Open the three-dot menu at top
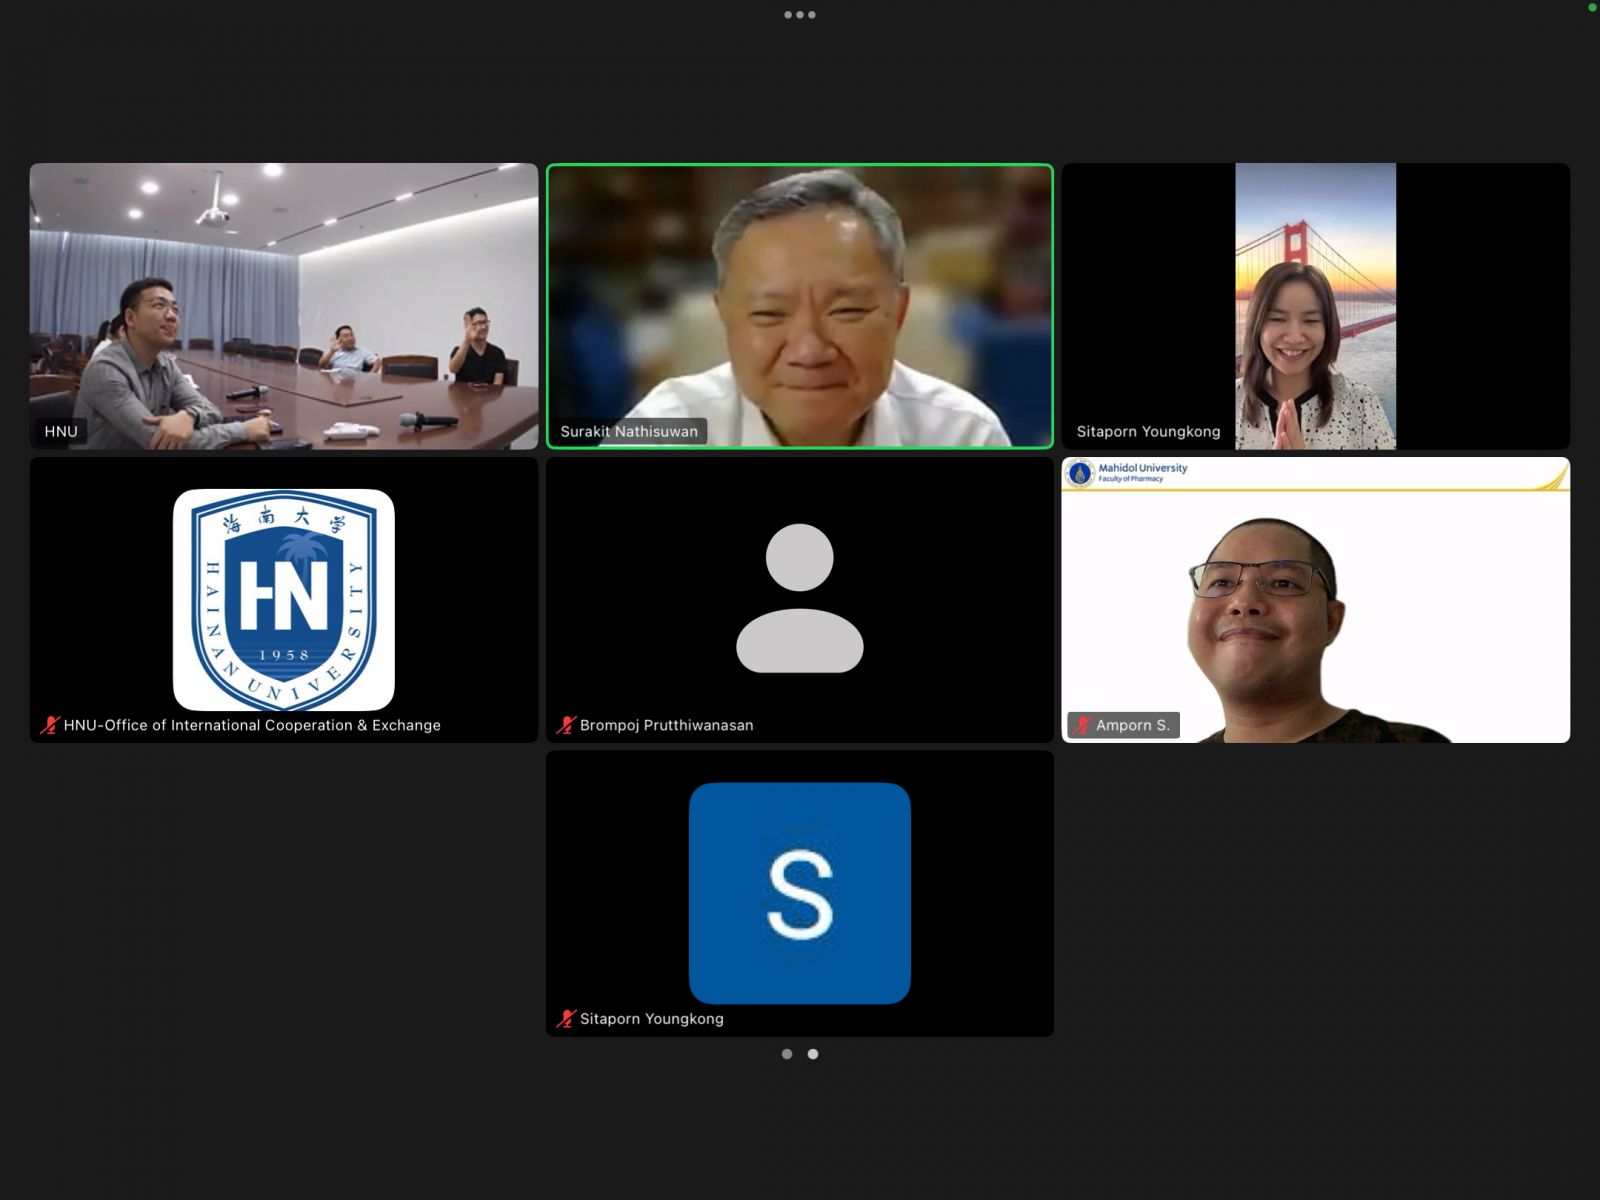 [x=800, y=15]
